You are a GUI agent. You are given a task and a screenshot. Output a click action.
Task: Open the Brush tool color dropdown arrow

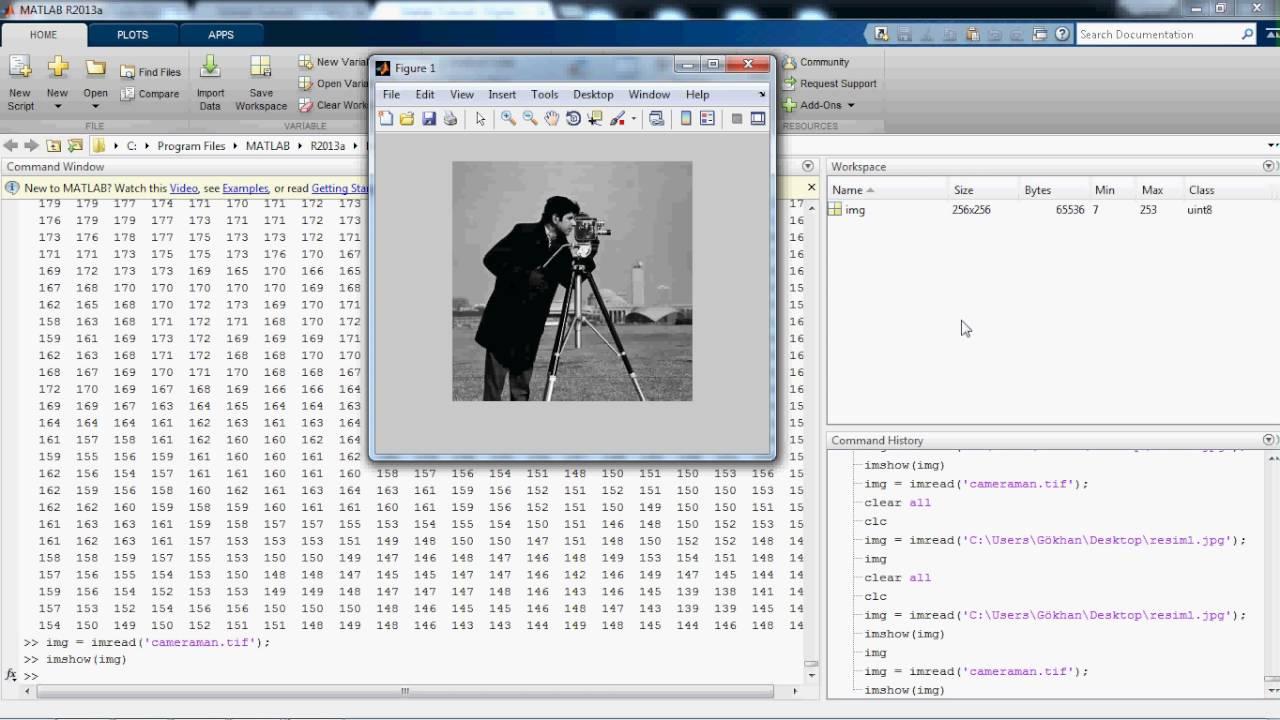pos(633,120)
